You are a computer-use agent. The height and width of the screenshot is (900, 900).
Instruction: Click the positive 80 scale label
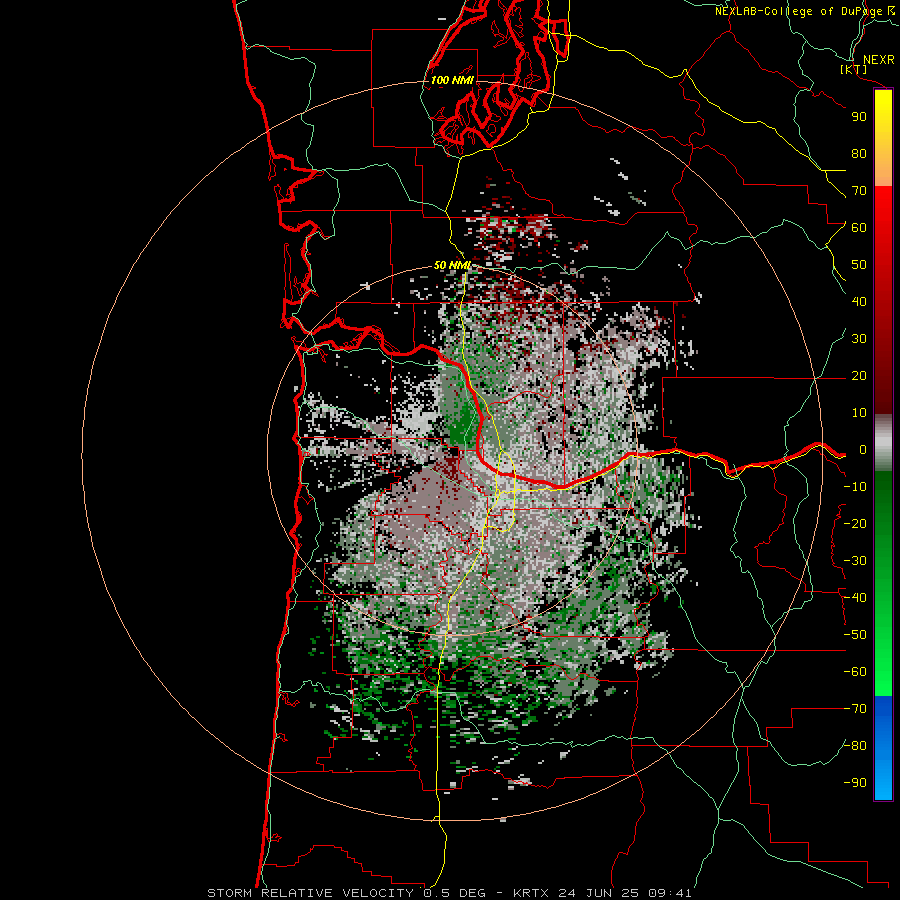point(859,154)
